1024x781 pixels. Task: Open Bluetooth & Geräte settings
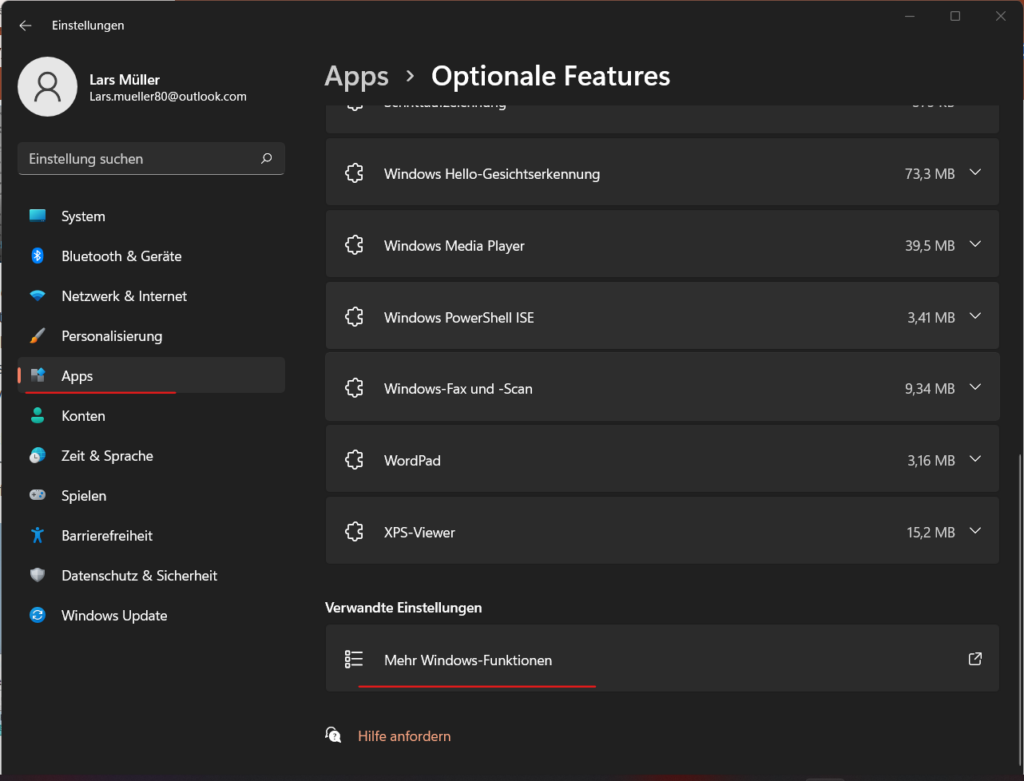[152, 256]
